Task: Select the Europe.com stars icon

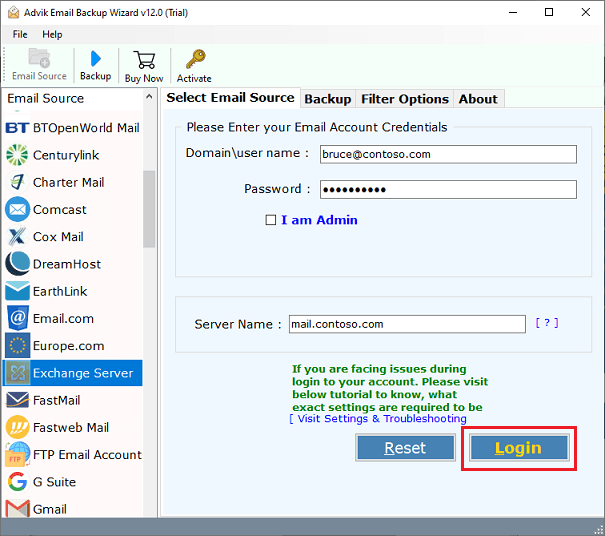Action: (x=17, y=346)
